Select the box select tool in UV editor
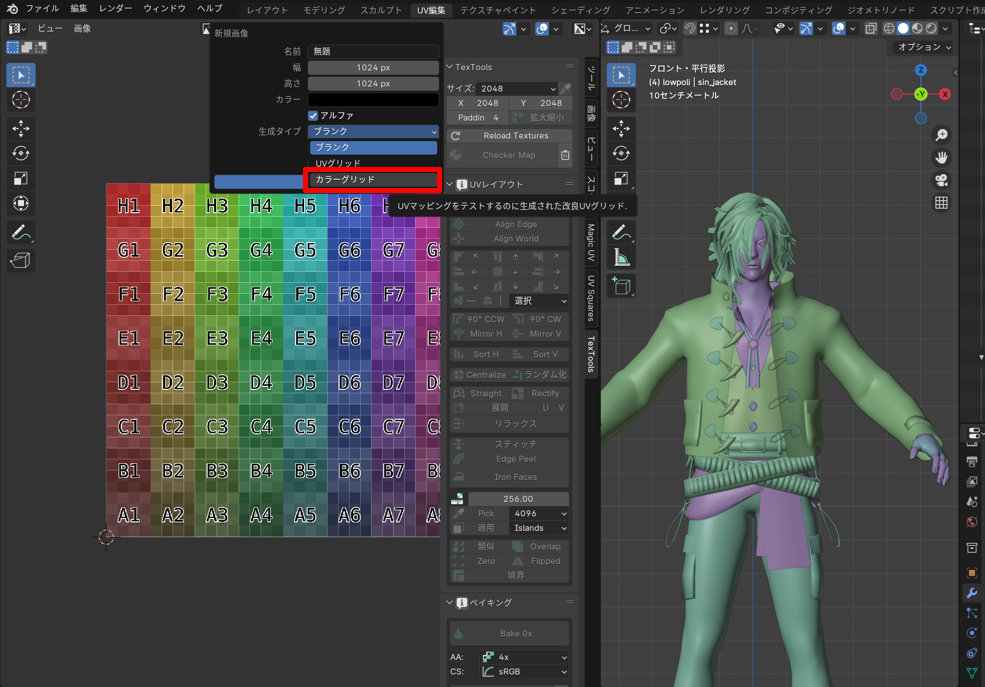The image size is (985, 687). coord(21,75)
